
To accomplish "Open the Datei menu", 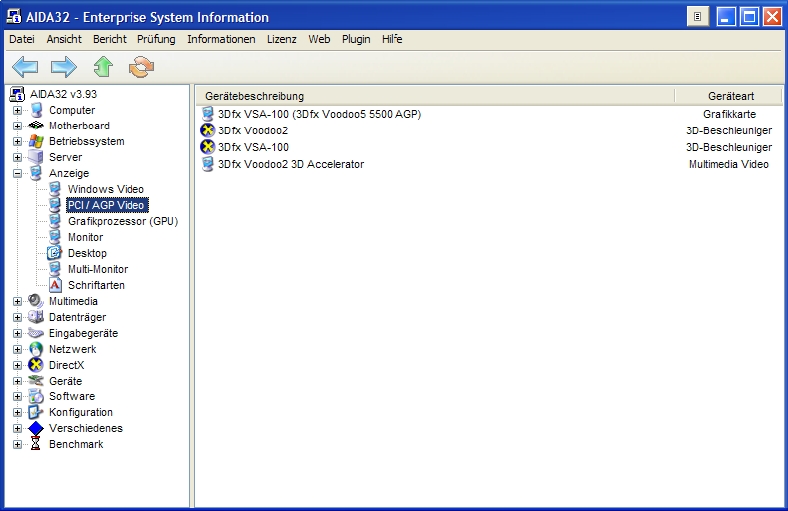I will (x=22, y=39).
